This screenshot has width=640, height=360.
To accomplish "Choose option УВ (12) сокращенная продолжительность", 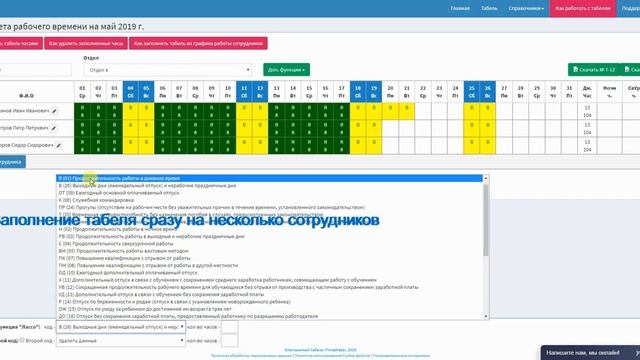I will (x=269, y=287).
